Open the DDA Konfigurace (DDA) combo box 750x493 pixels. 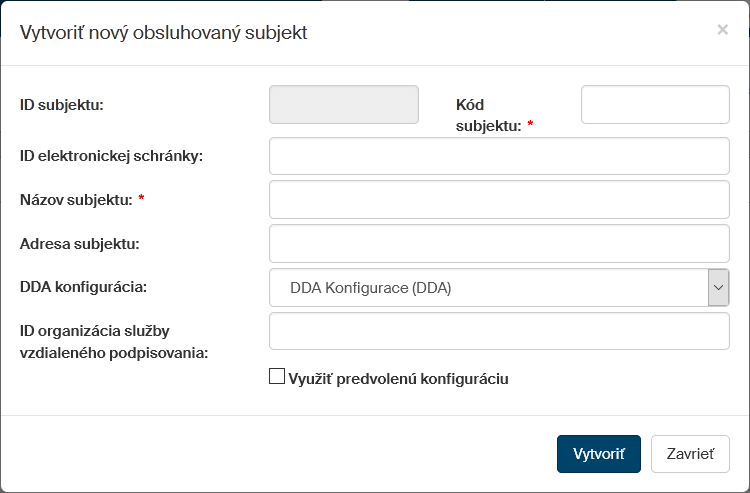pyautogui.click(x=488, y=288)
